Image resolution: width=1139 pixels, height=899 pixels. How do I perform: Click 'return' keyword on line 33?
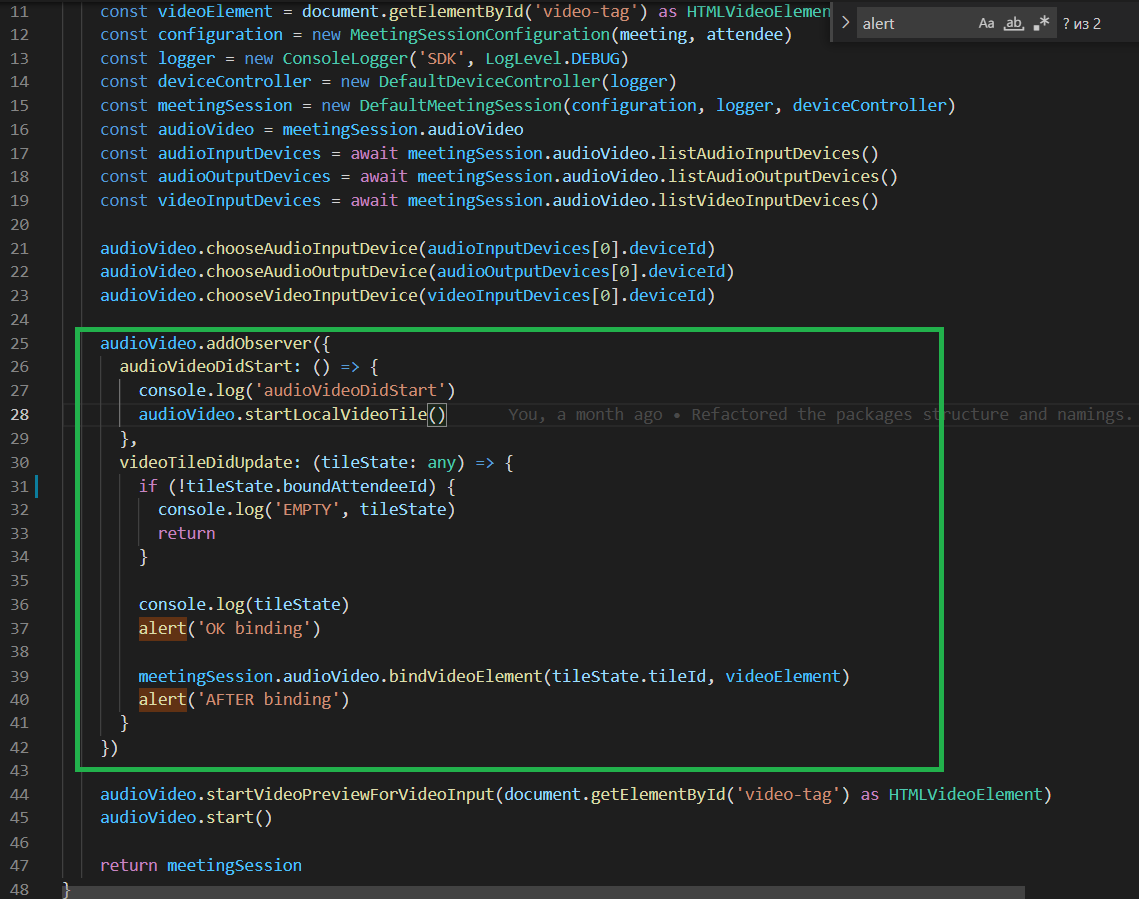point(187,534)
